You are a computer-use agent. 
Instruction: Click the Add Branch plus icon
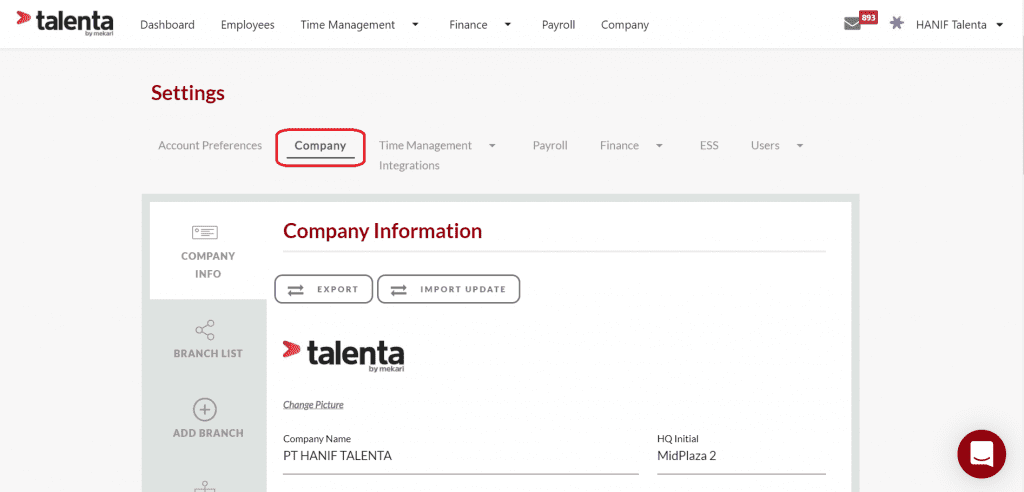point(205,410)
